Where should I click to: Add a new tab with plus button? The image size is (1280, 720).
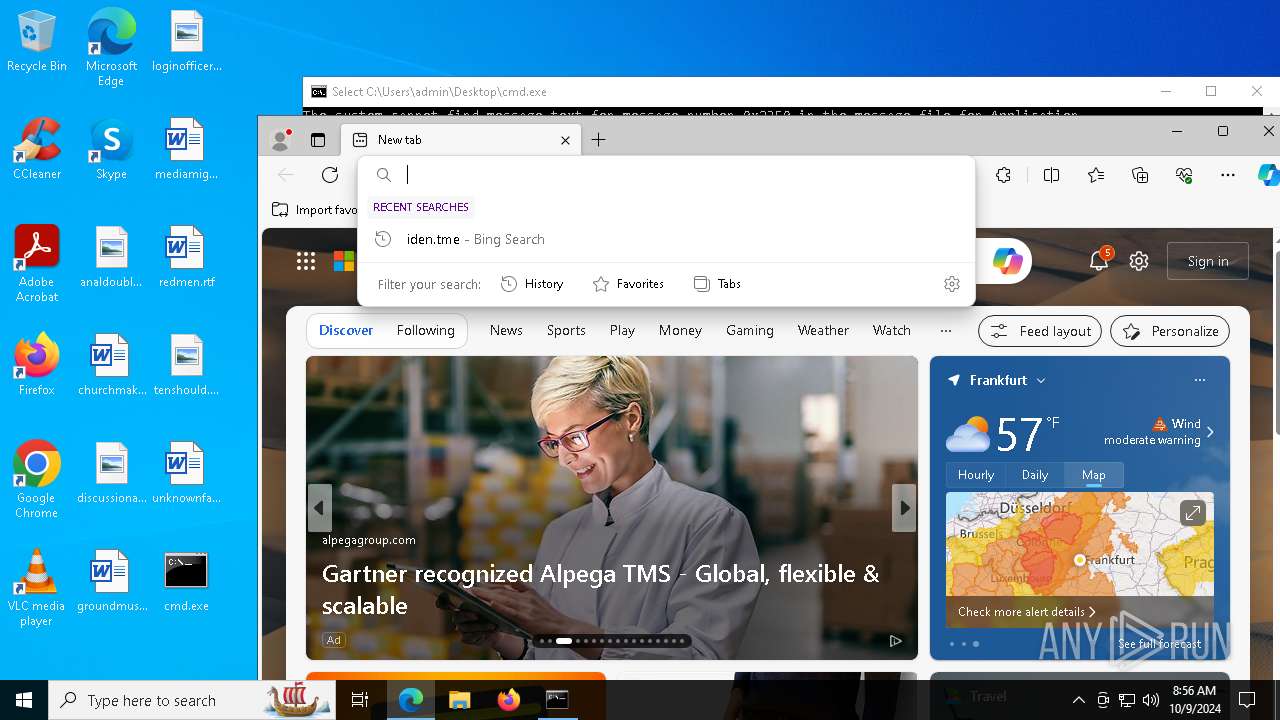[x=598, y=140]
